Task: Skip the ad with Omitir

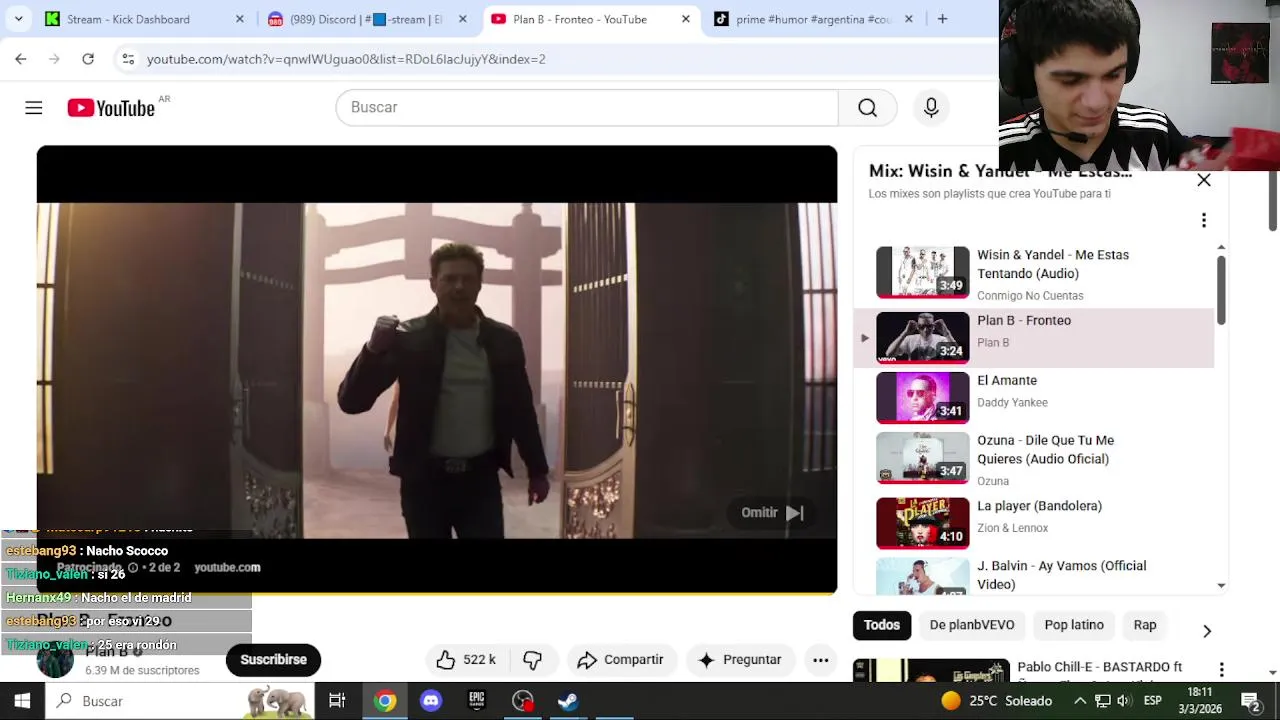Action: (772, 512)
